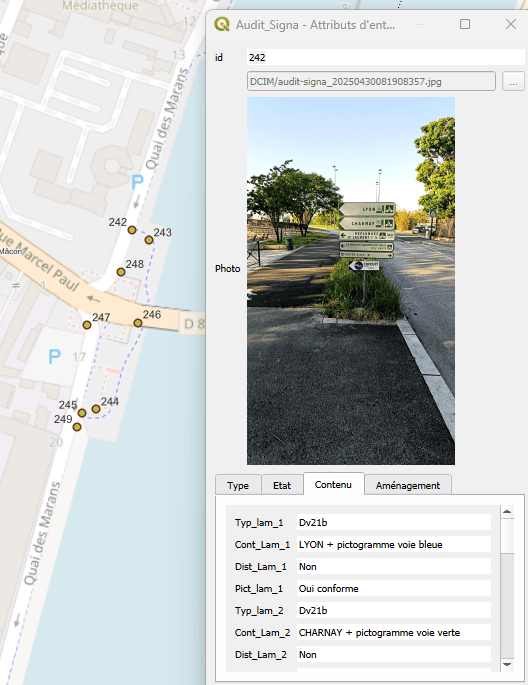The width and height of the screenshot is (528, 685).
Task: Select map point 247
Action: click(87, 325)
